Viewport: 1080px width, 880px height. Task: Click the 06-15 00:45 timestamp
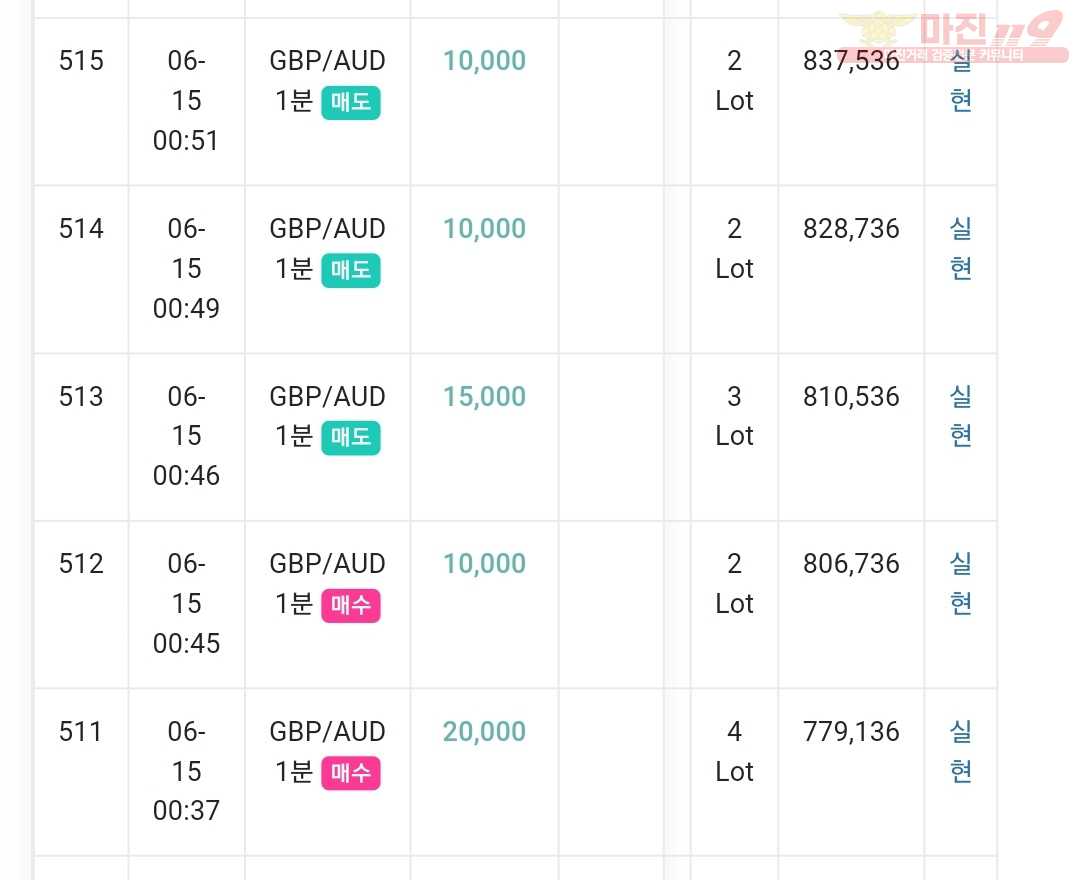click(x=186, y=603)
